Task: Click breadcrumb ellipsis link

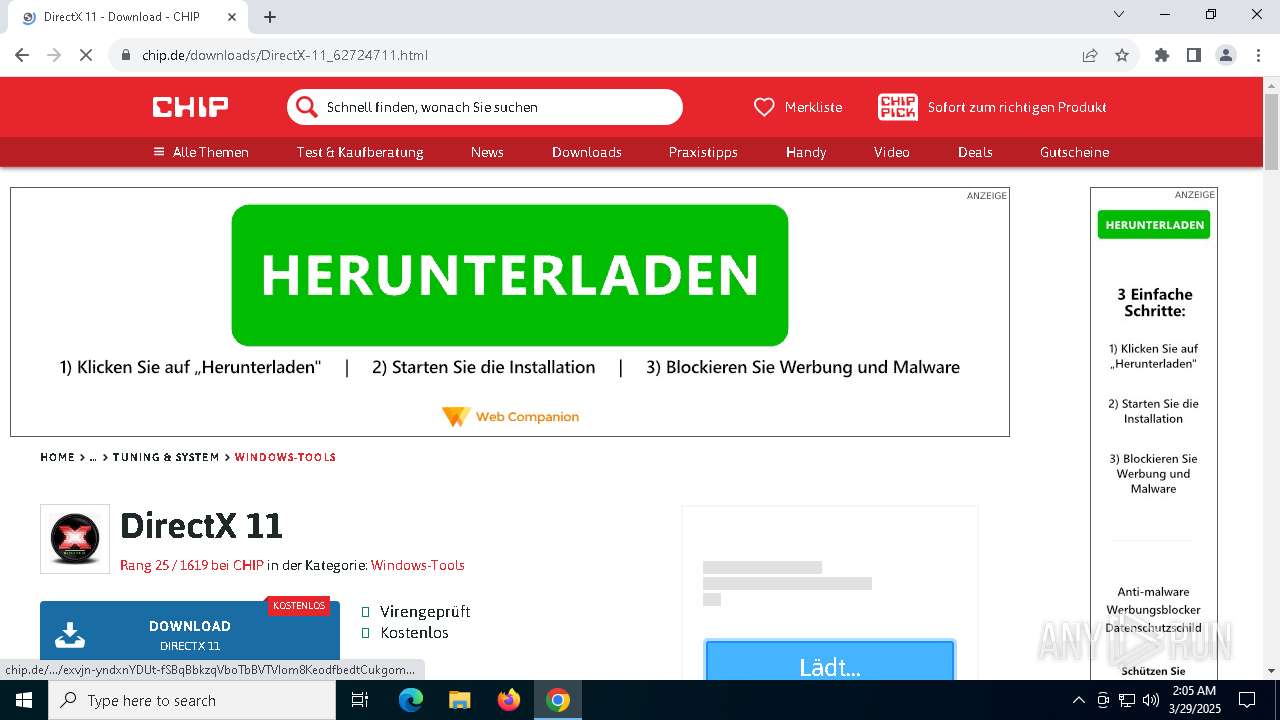Action: [x=93, y=457]
